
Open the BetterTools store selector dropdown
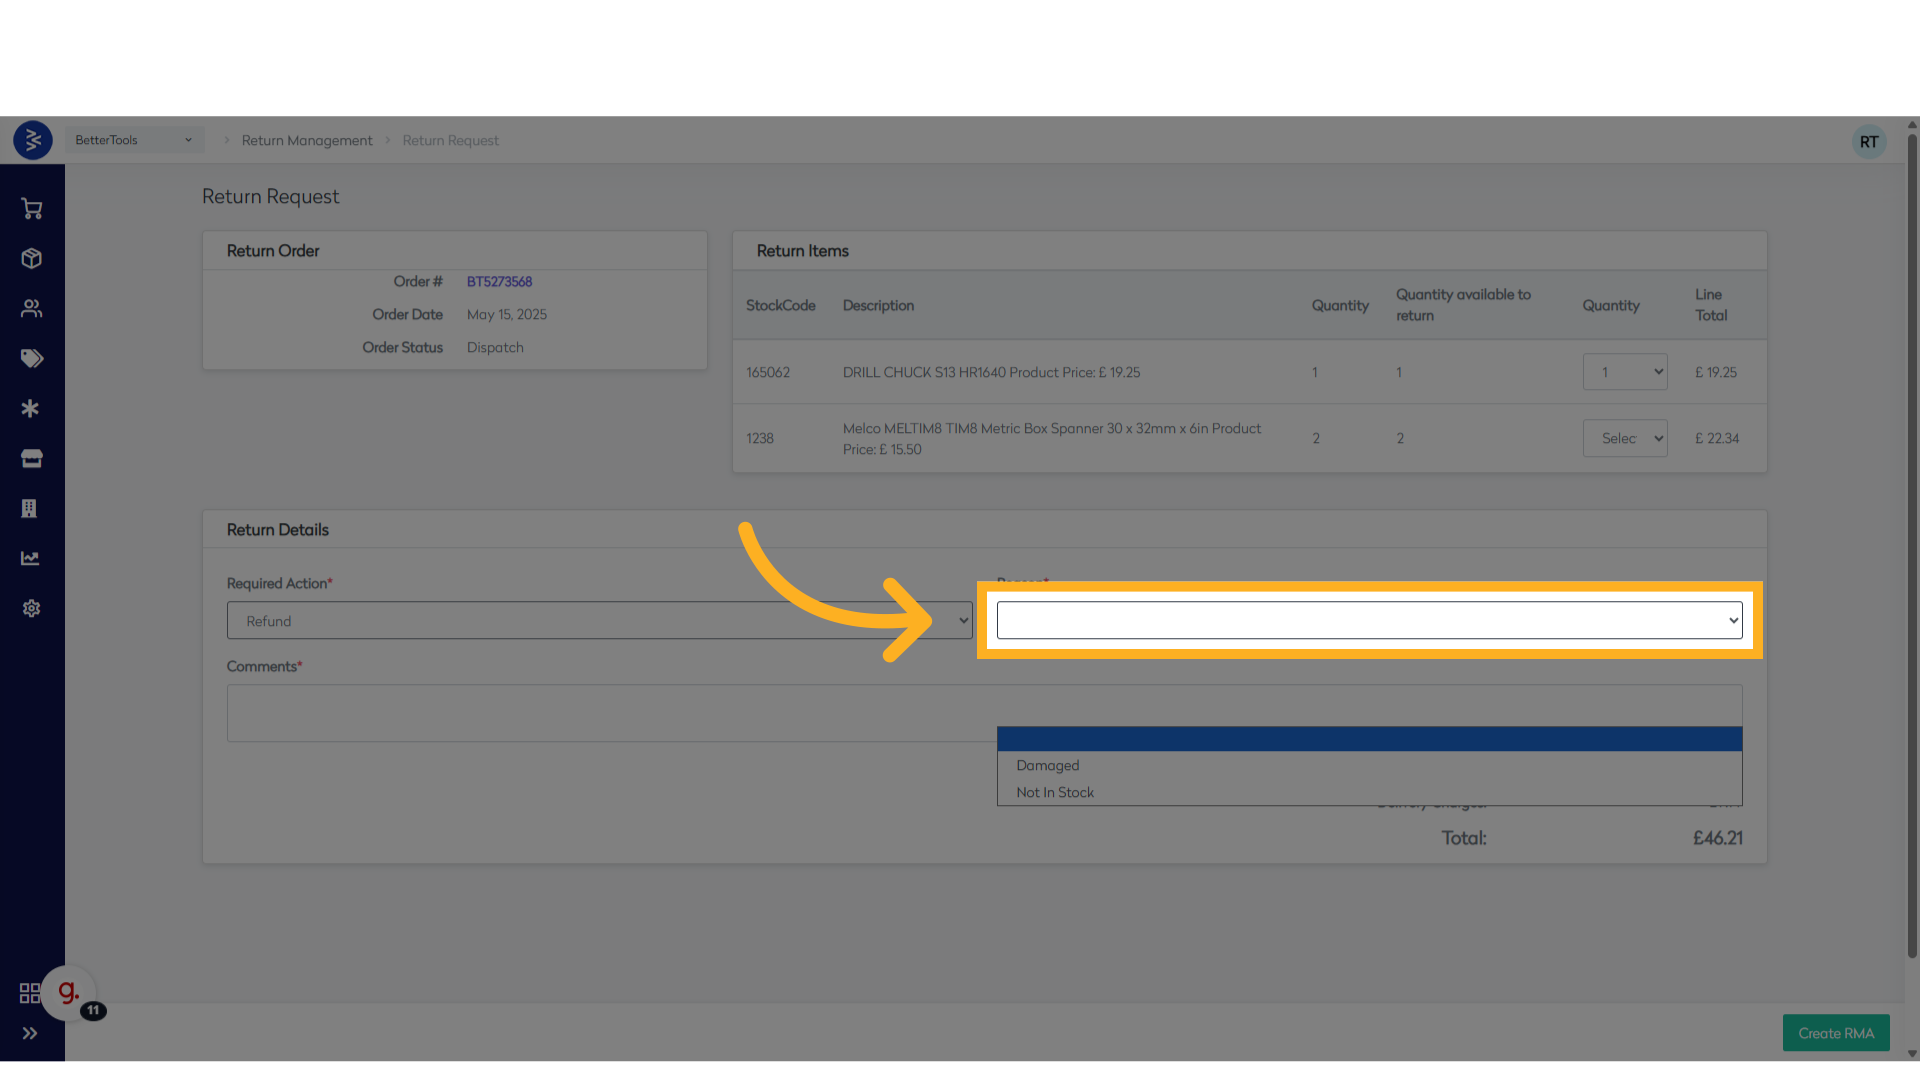(x=134, y=140)
